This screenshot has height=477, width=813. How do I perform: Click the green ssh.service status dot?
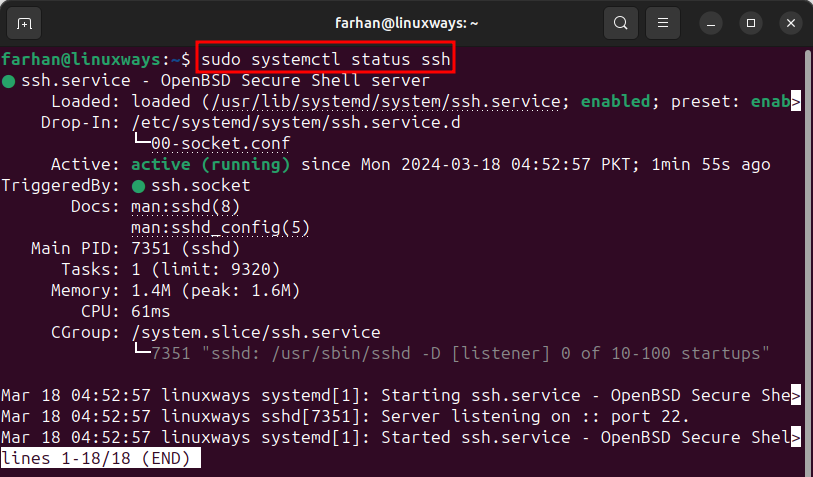[8, 81]
